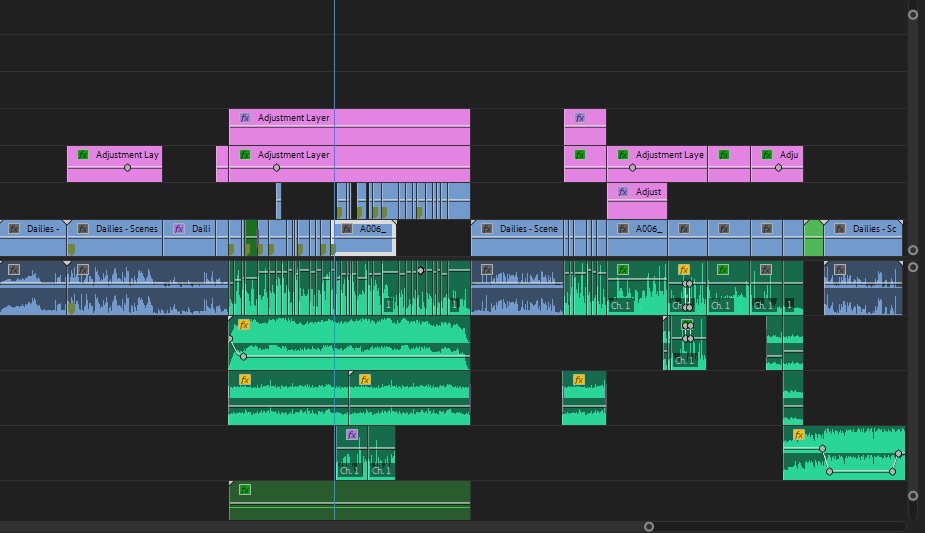Click the top handle of the video tracks vertical scrollbar
This screenshot has width=925, height=533.
coord(913,14)
